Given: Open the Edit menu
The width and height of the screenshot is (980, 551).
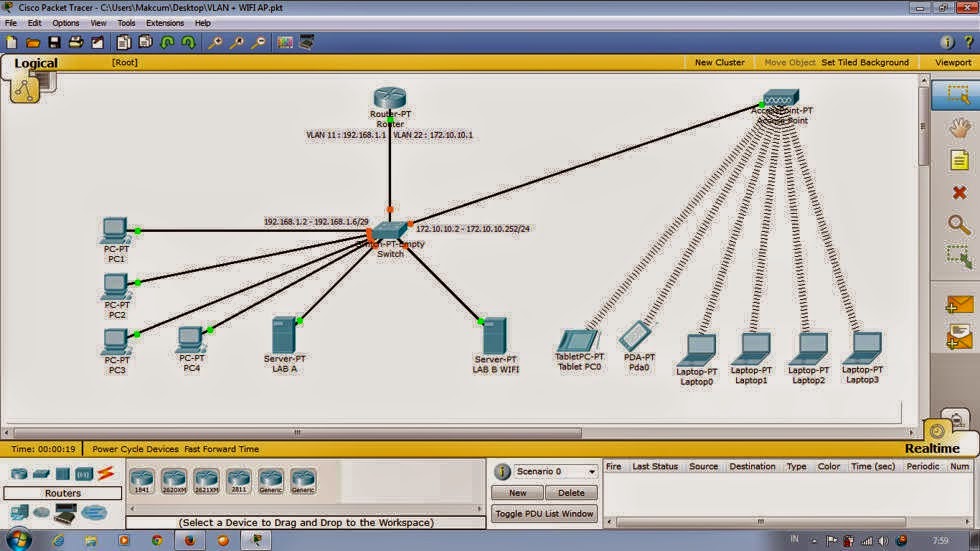Looking at the screenshot, I should coord(34,23).
